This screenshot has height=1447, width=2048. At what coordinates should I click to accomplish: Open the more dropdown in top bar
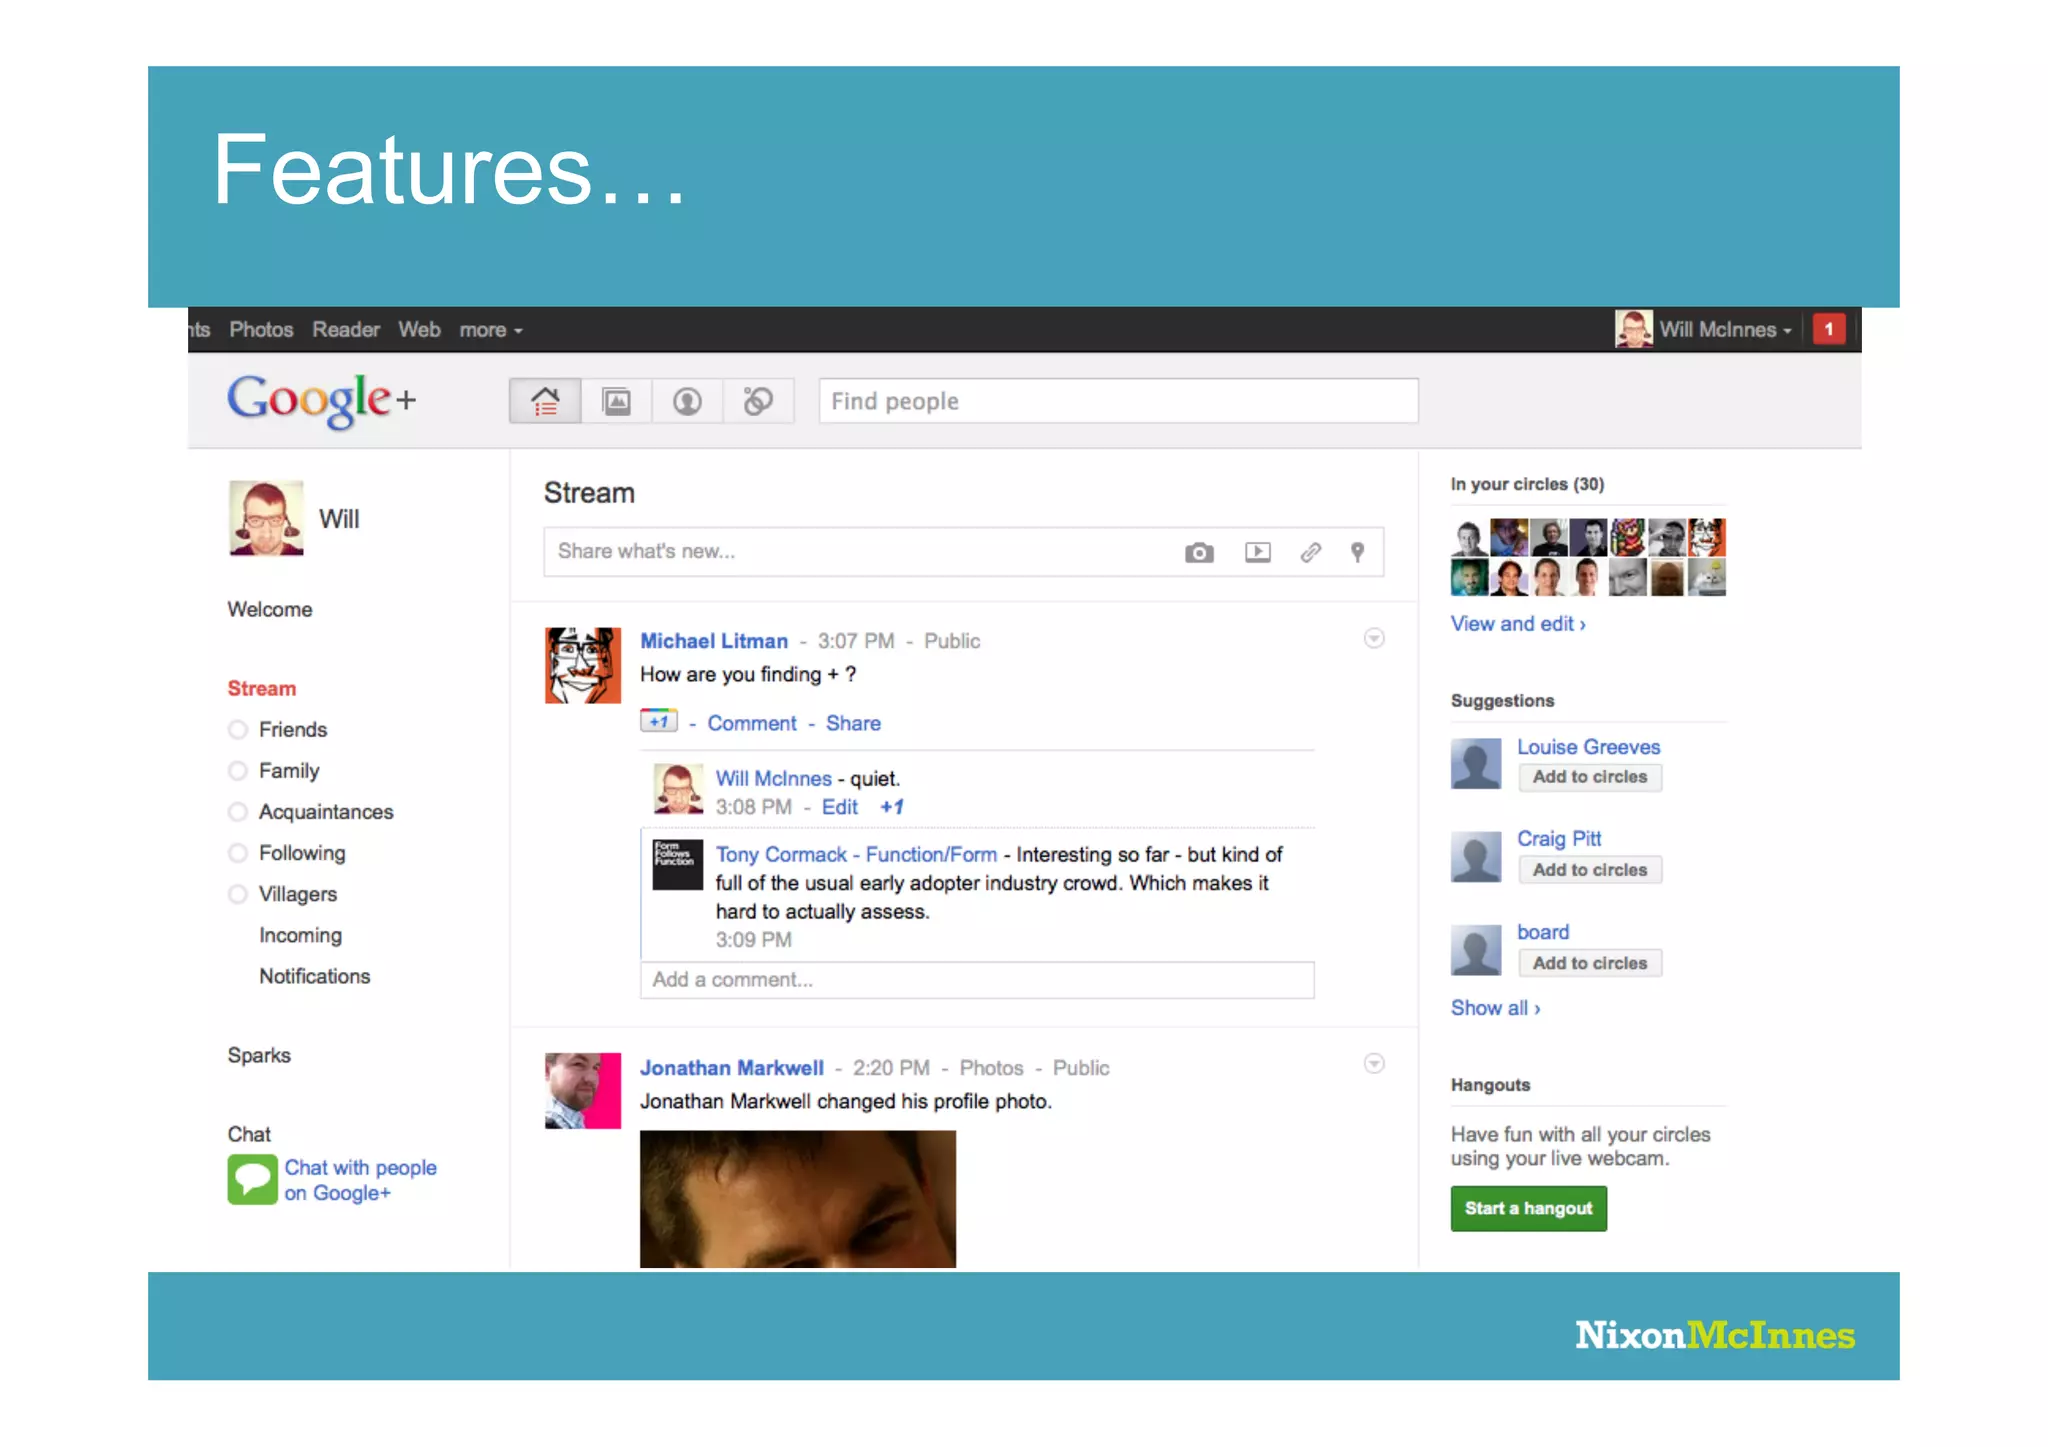pos(491,330)
